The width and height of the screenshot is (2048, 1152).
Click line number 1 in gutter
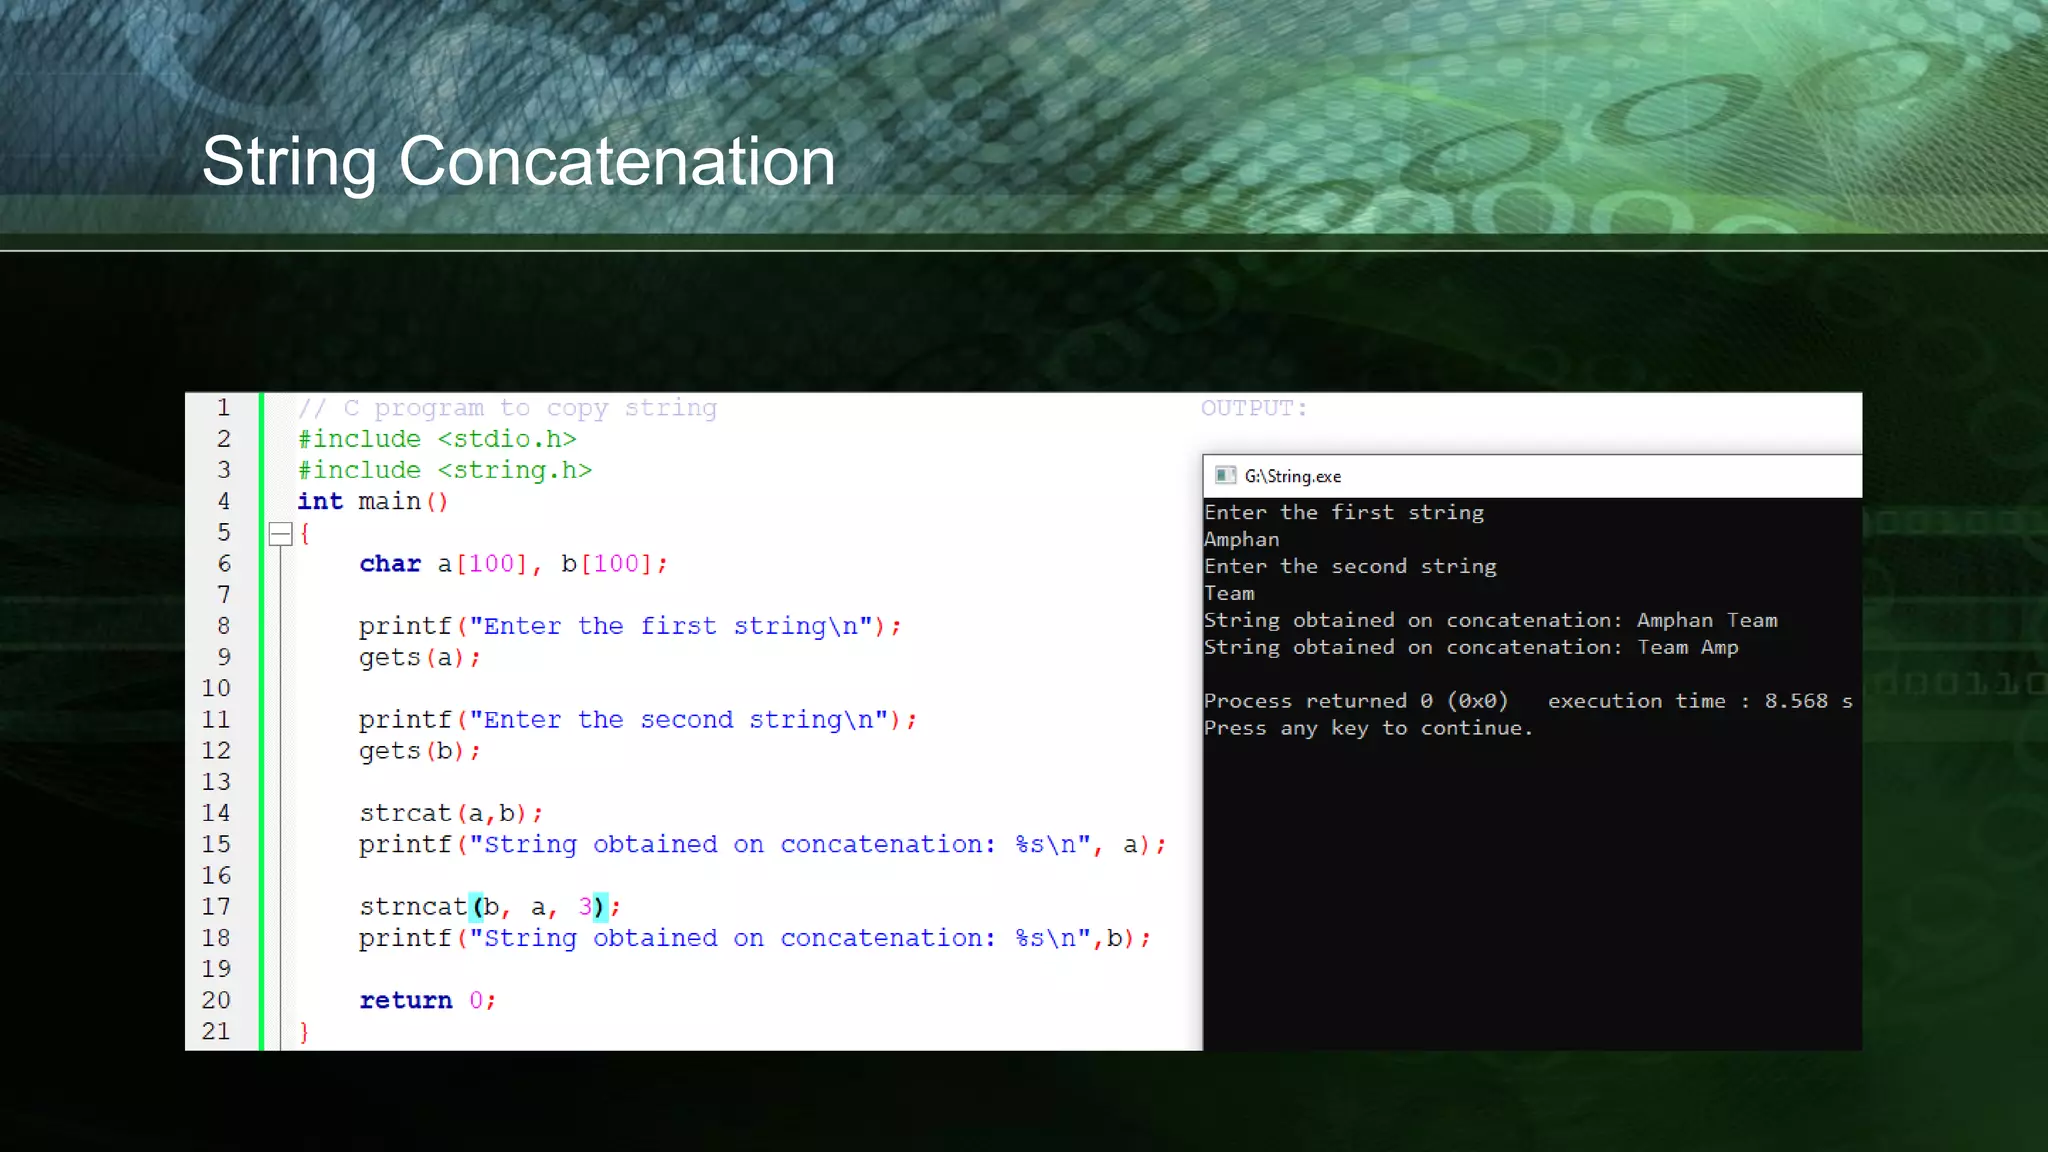(x=223, y=407)
